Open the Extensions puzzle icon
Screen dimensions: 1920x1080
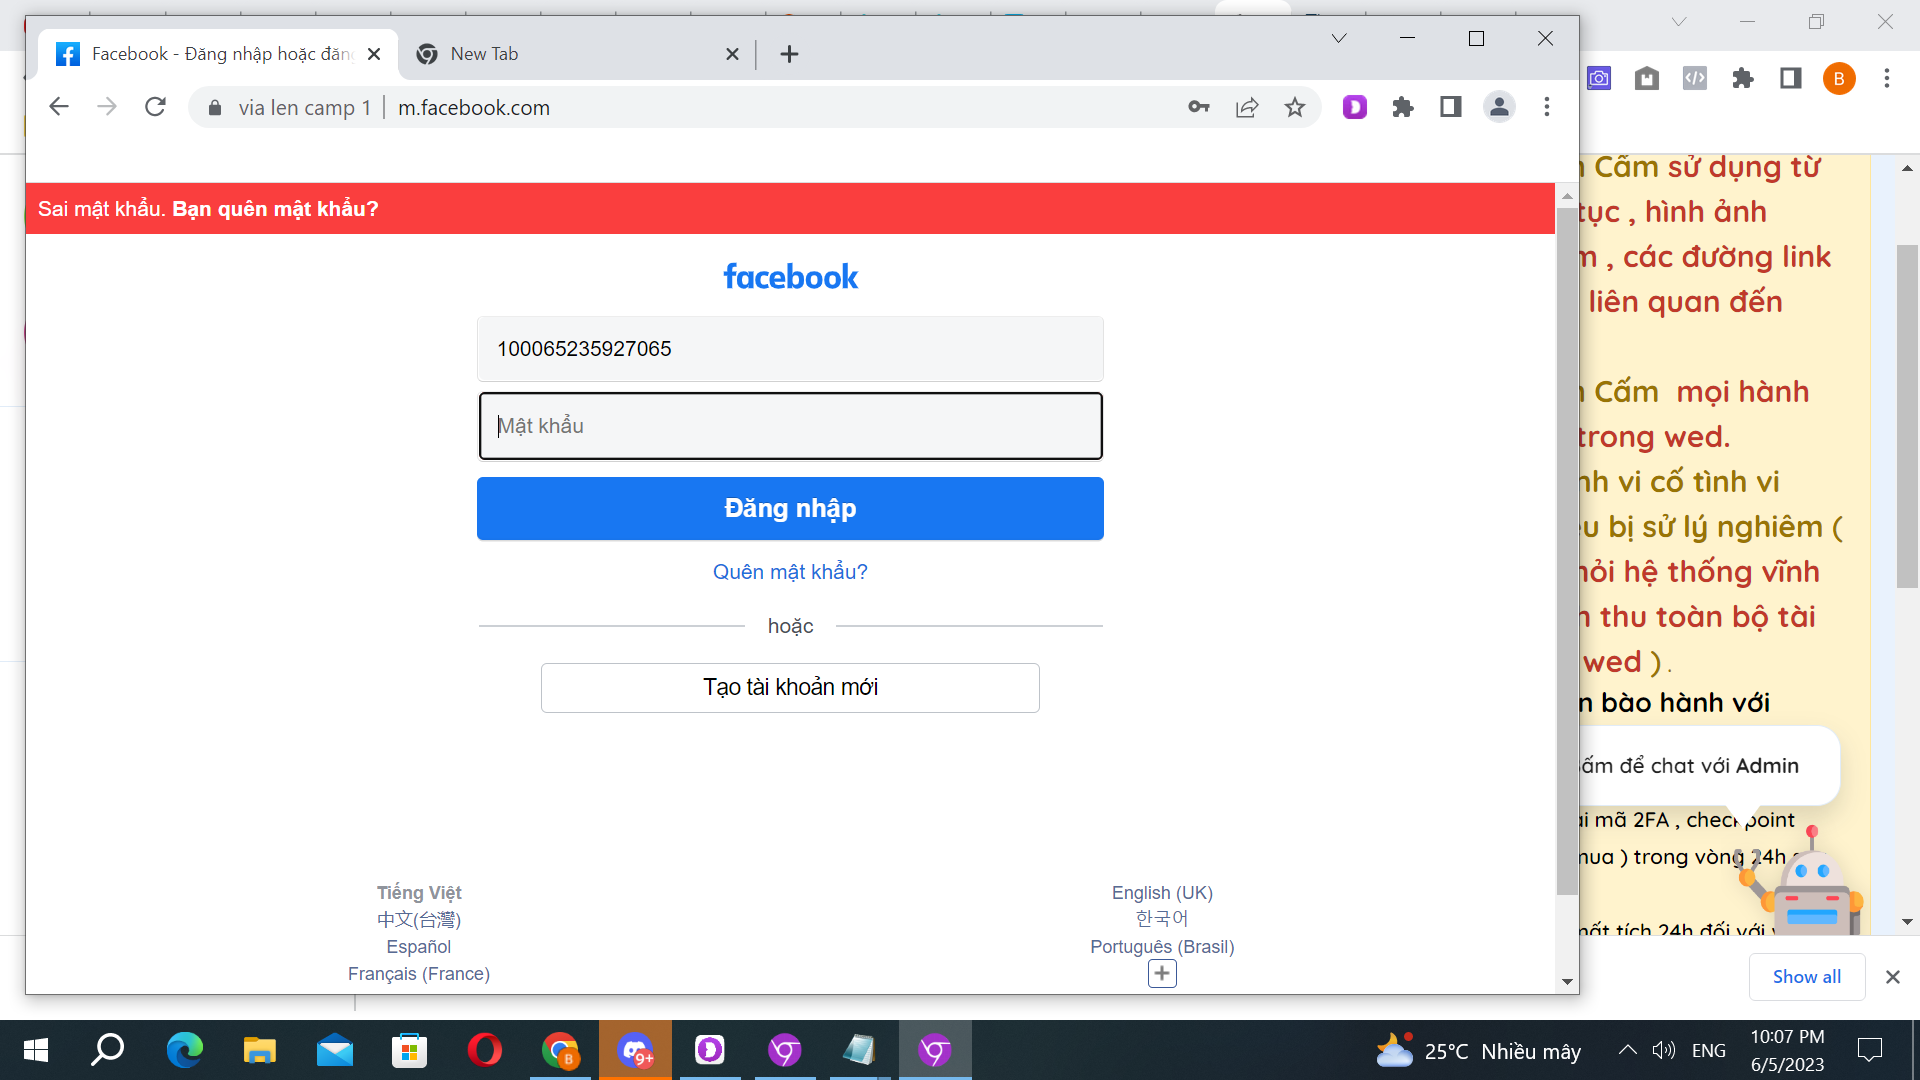[1402, 107]
